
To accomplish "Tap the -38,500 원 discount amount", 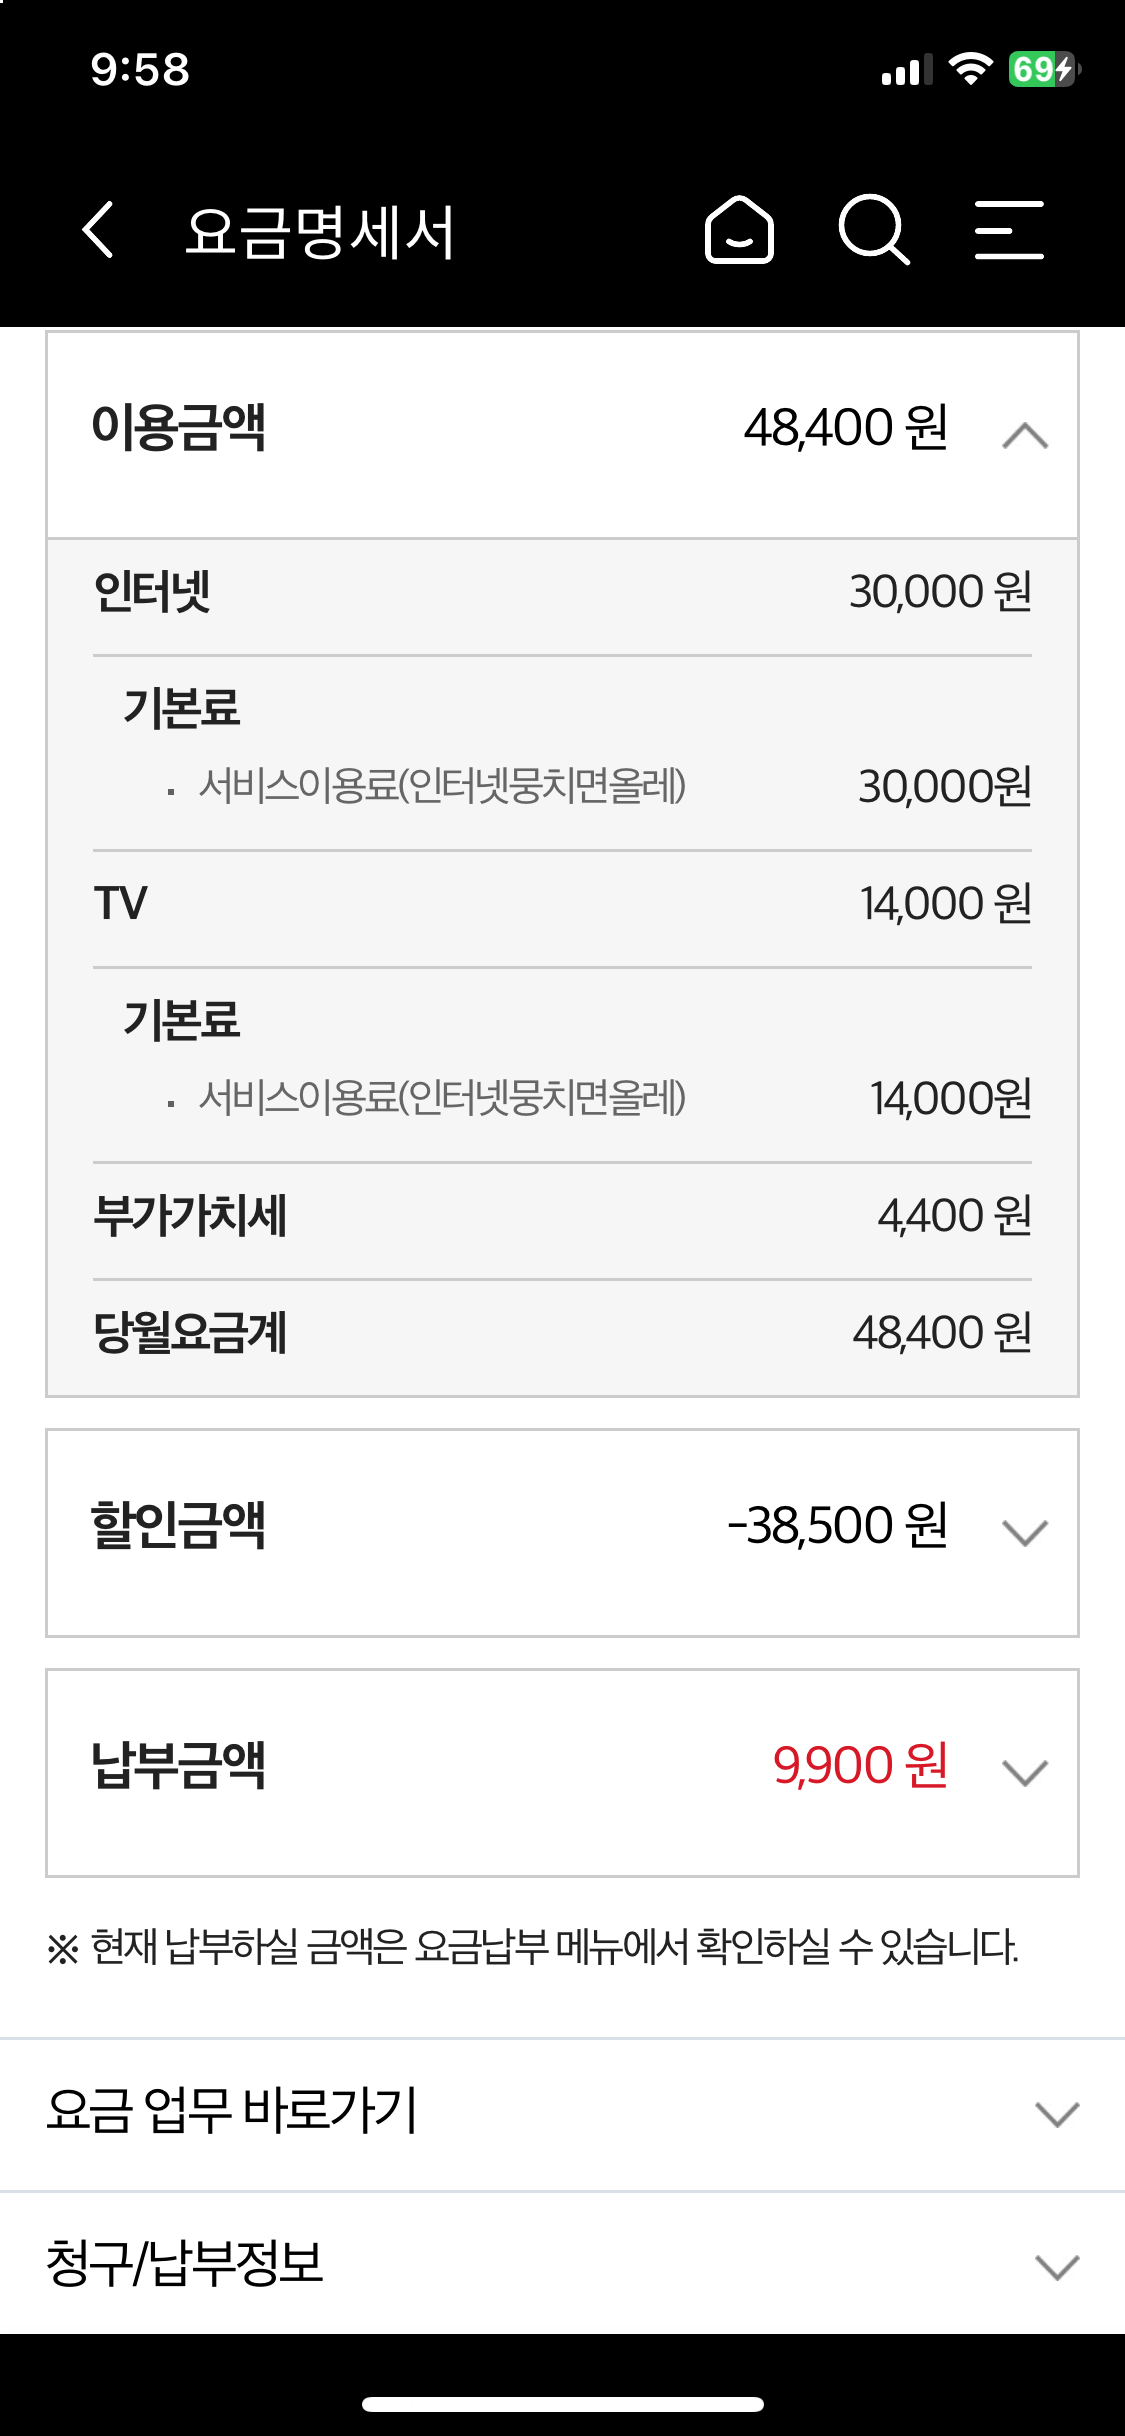I will click(838, 1526).
